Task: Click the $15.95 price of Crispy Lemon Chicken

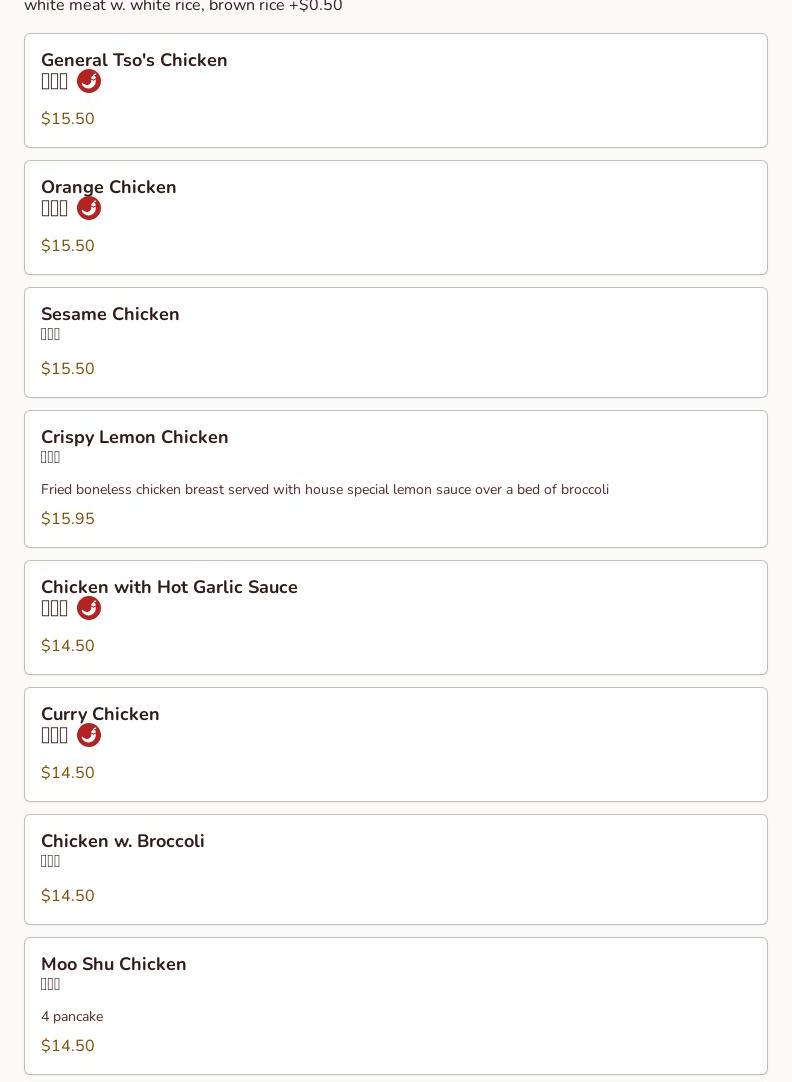Action: tap(68, 519)
